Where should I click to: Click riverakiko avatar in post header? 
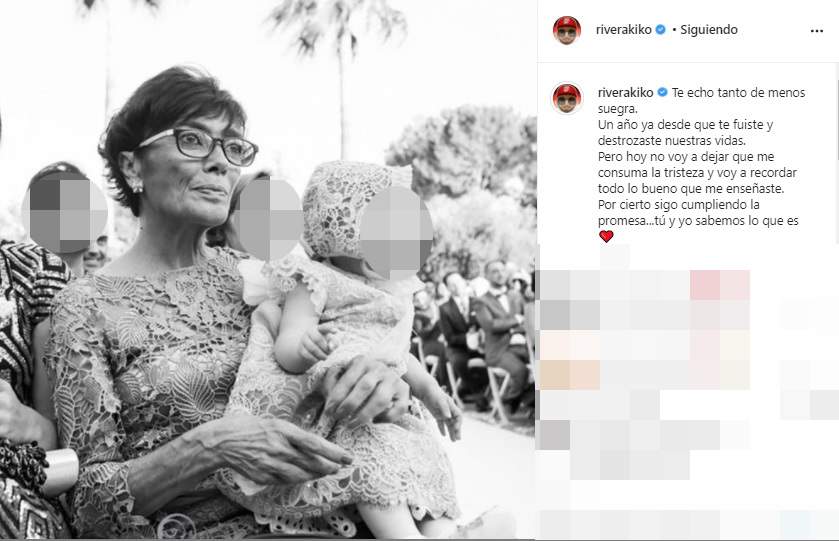point(567,30)
